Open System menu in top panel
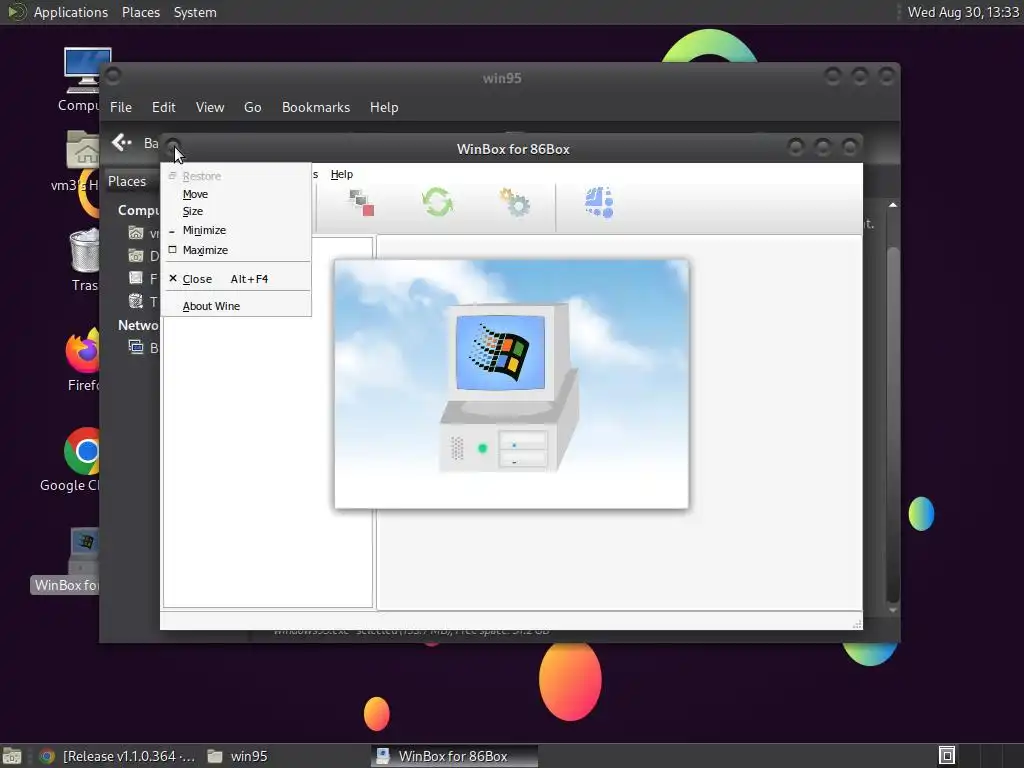The width and height of the screenshot is (1024, 768). [x=195, y=12]
